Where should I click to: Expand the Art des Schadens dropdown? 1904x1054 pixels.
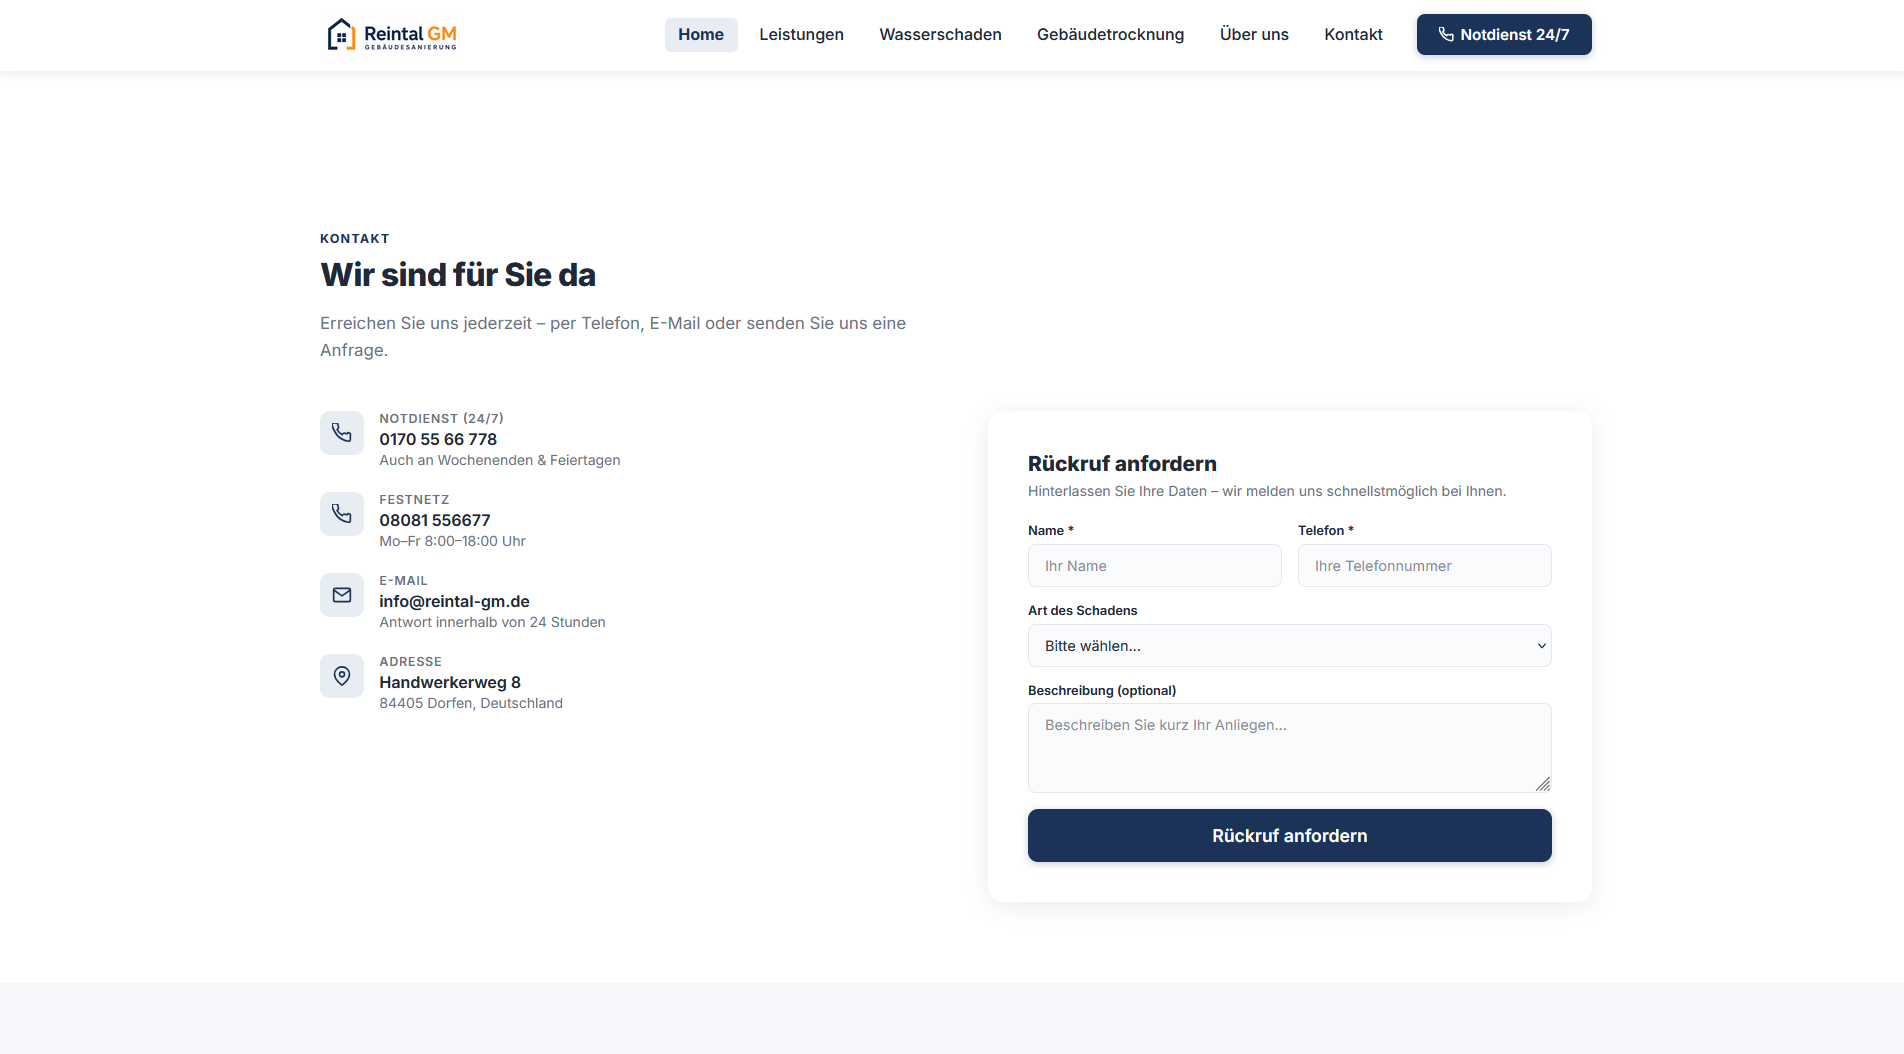pos(1290,646)
